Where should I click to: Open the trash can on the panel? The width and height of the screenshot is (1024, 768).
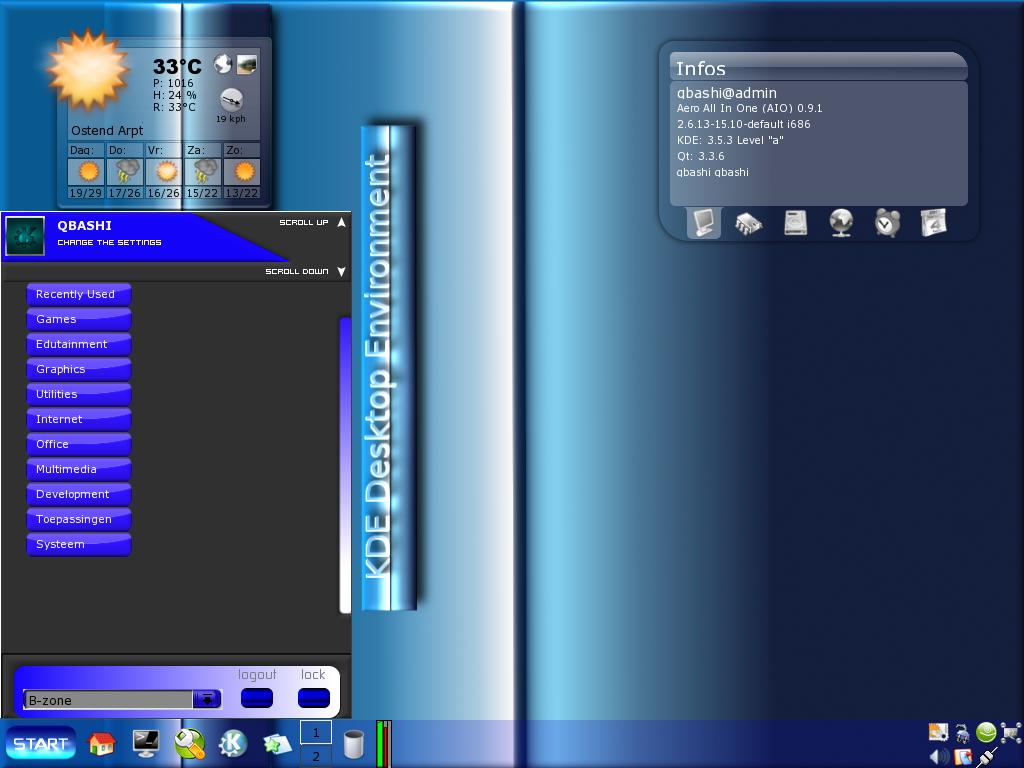click(353, 744)
